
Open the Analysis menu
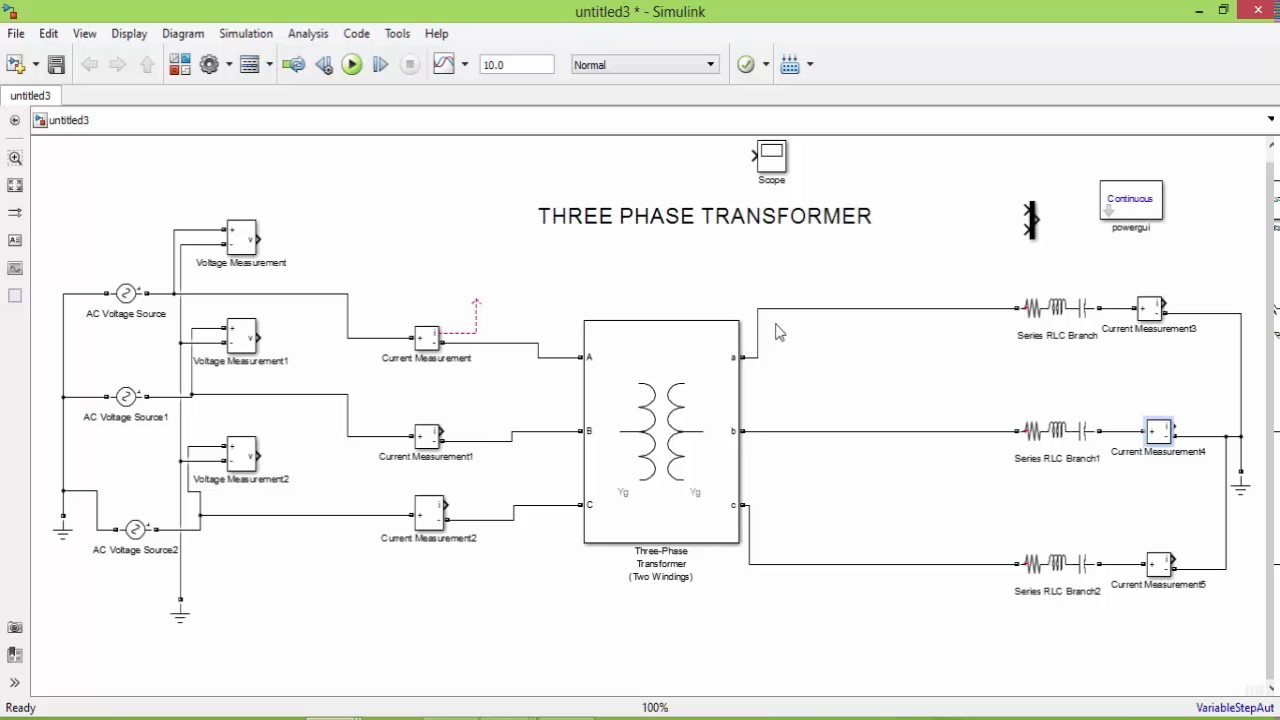(x=308, y=33)
